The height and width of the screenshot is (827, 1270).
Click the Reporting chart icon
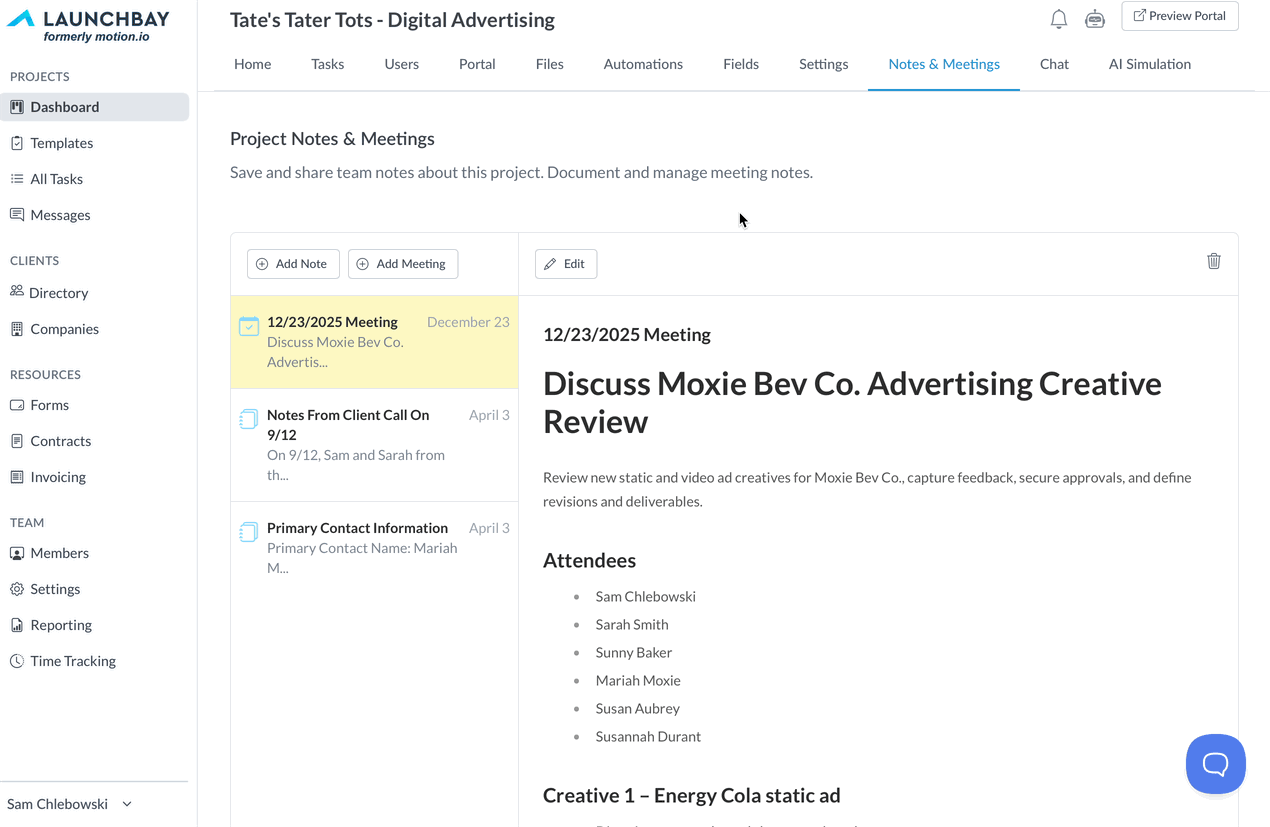pos(17,625)
